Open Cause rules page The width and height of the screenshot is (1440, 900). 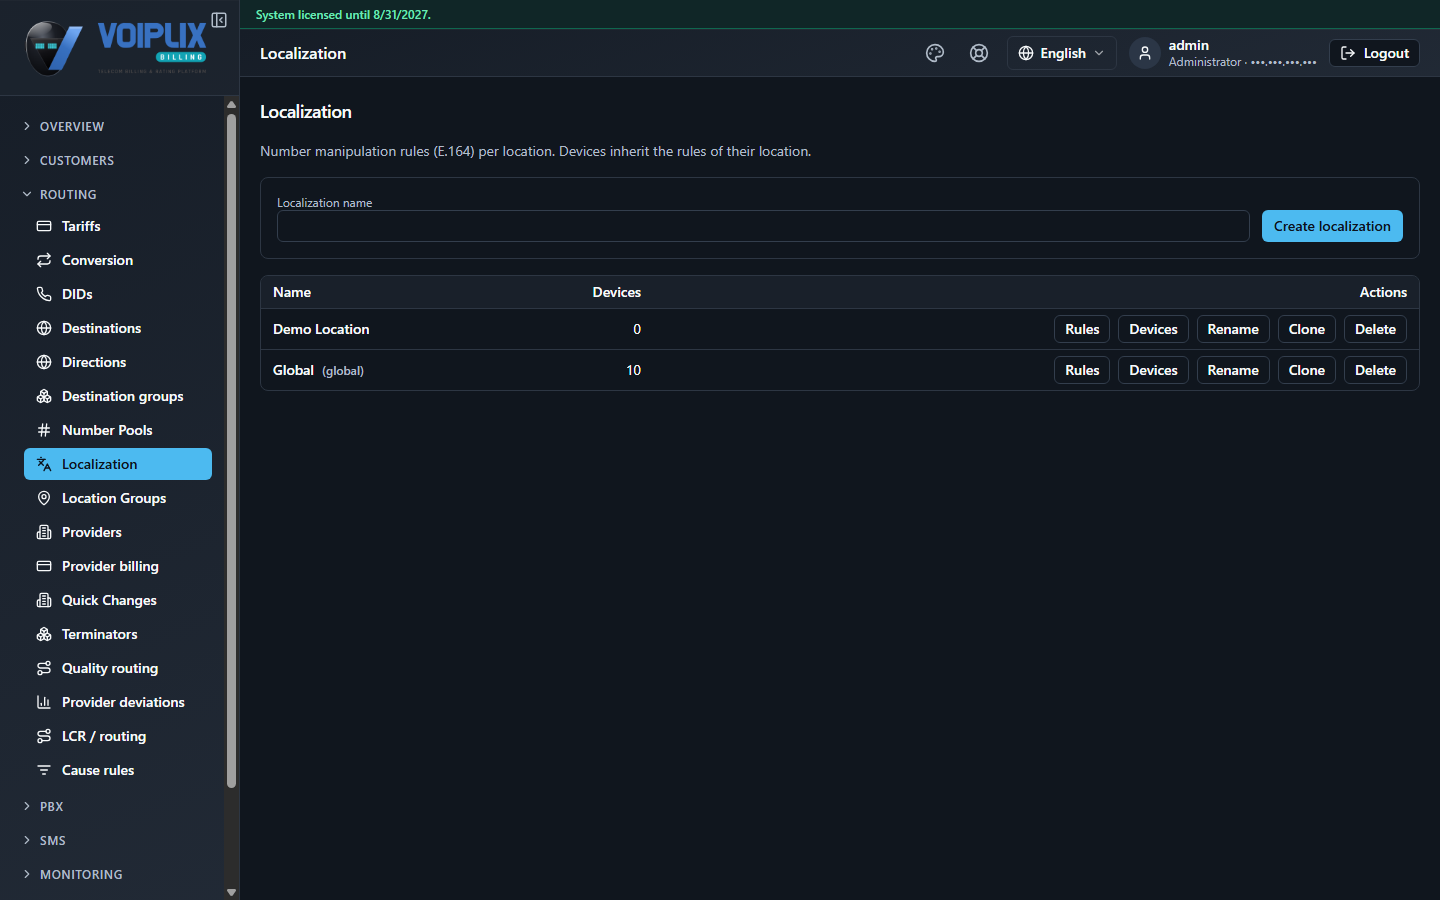118,770
